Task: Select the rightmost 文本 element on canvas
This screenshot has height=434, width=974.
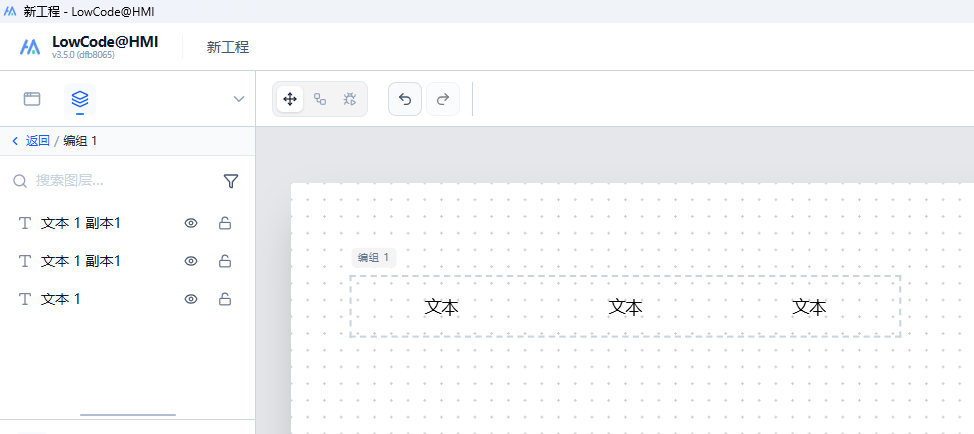Action: pyautogui.click(x=809, y=307)
